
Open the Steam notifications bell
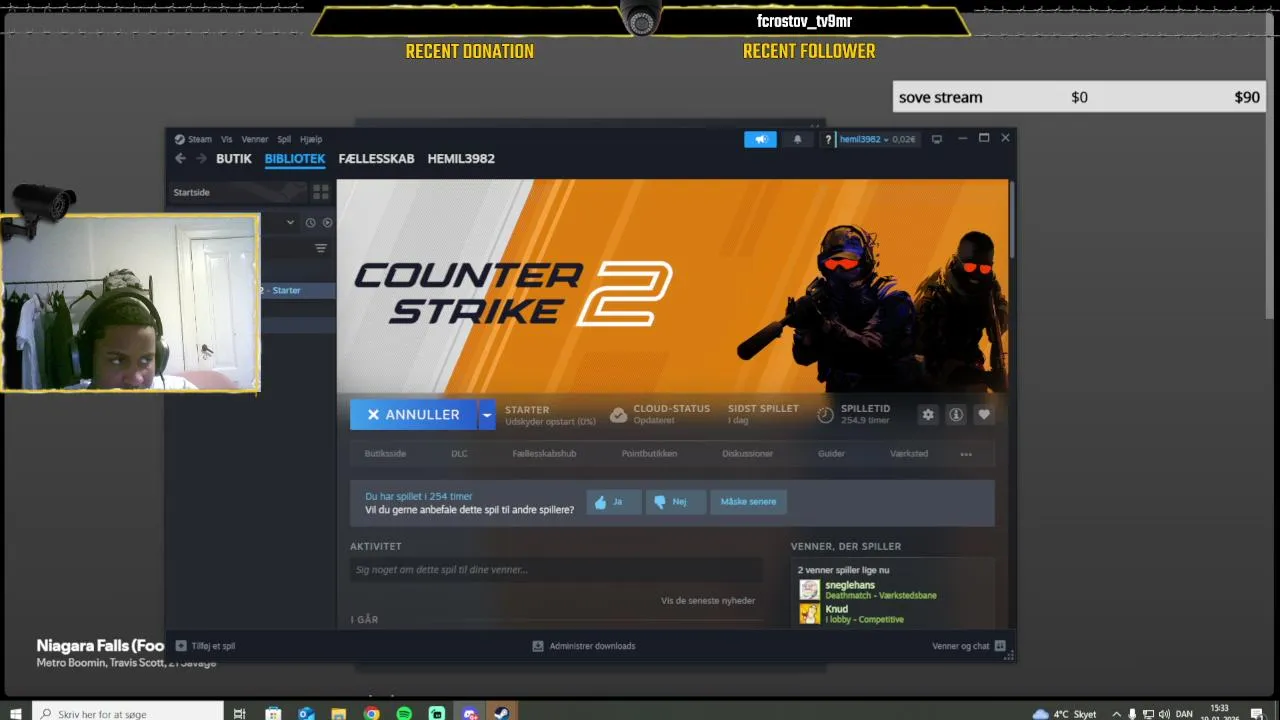point(797,139)
